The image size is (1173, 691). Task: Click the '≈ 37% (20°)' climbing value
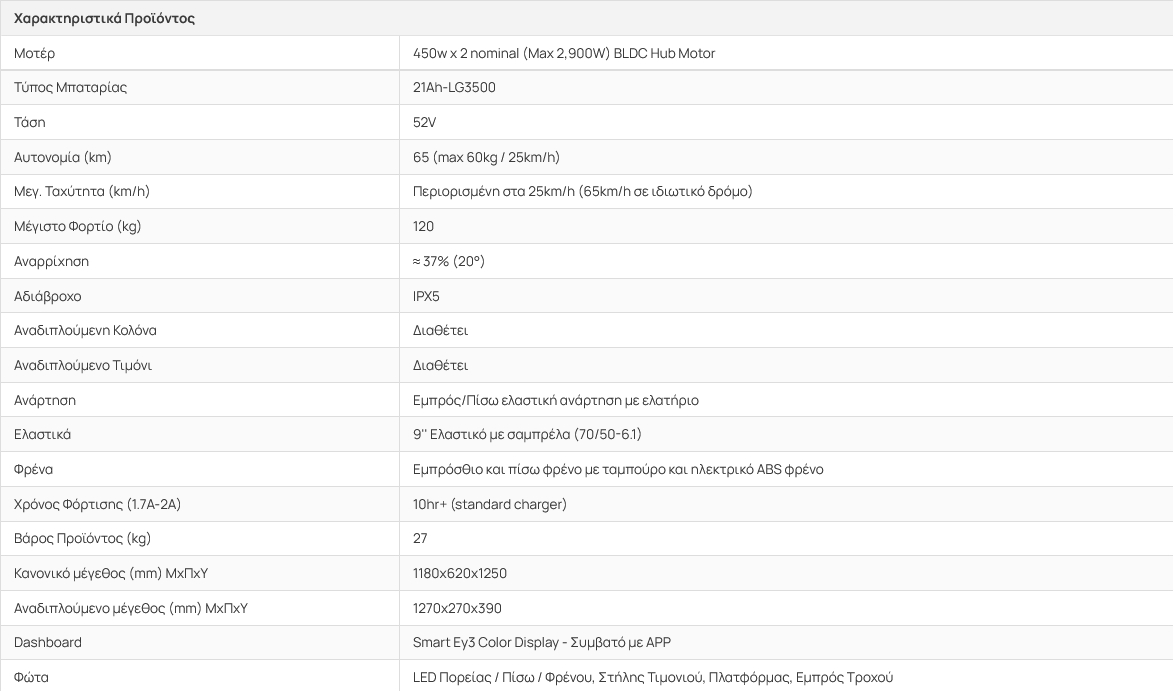click(x=449, y=261)
